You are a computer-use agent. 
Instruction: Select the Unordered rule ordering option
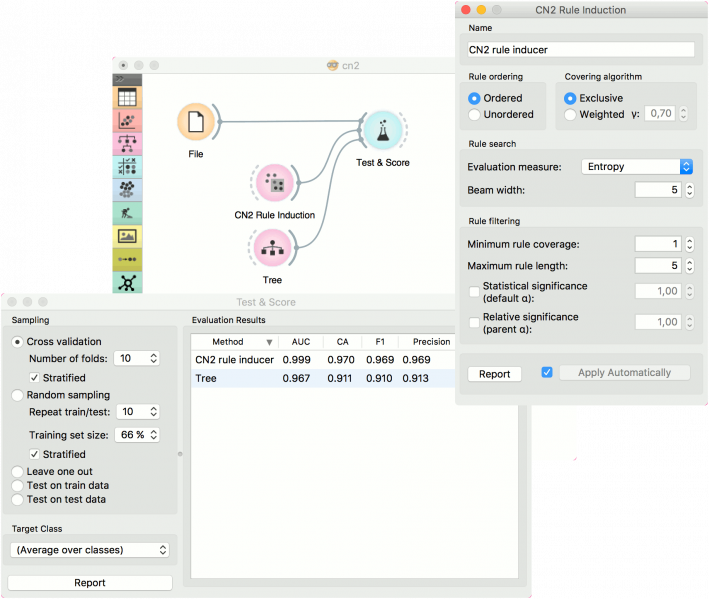click(475, 114)
